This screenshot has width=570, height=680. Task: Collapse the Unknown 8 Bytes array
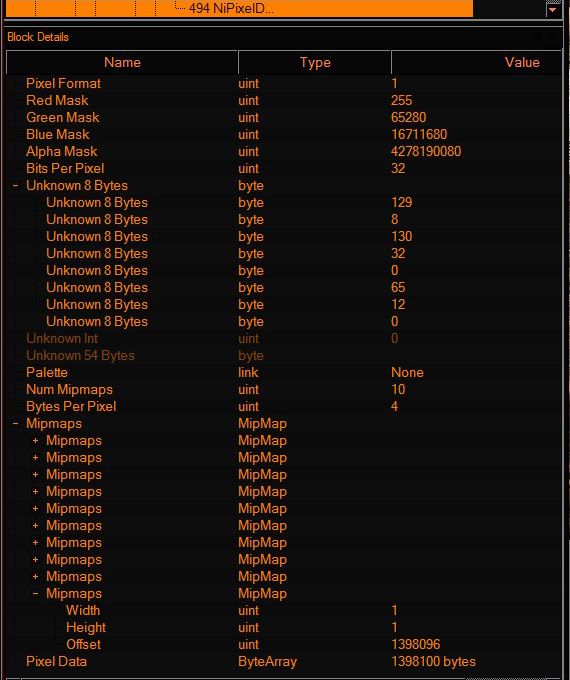16,186
